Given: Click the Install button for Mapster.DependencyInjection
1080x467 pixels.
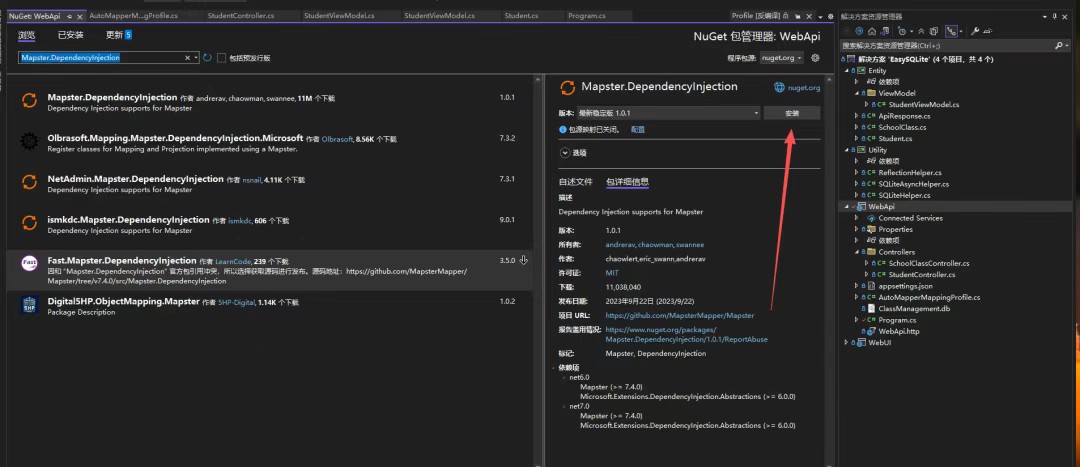Looking at the screenshot, I should click(791, 113).
